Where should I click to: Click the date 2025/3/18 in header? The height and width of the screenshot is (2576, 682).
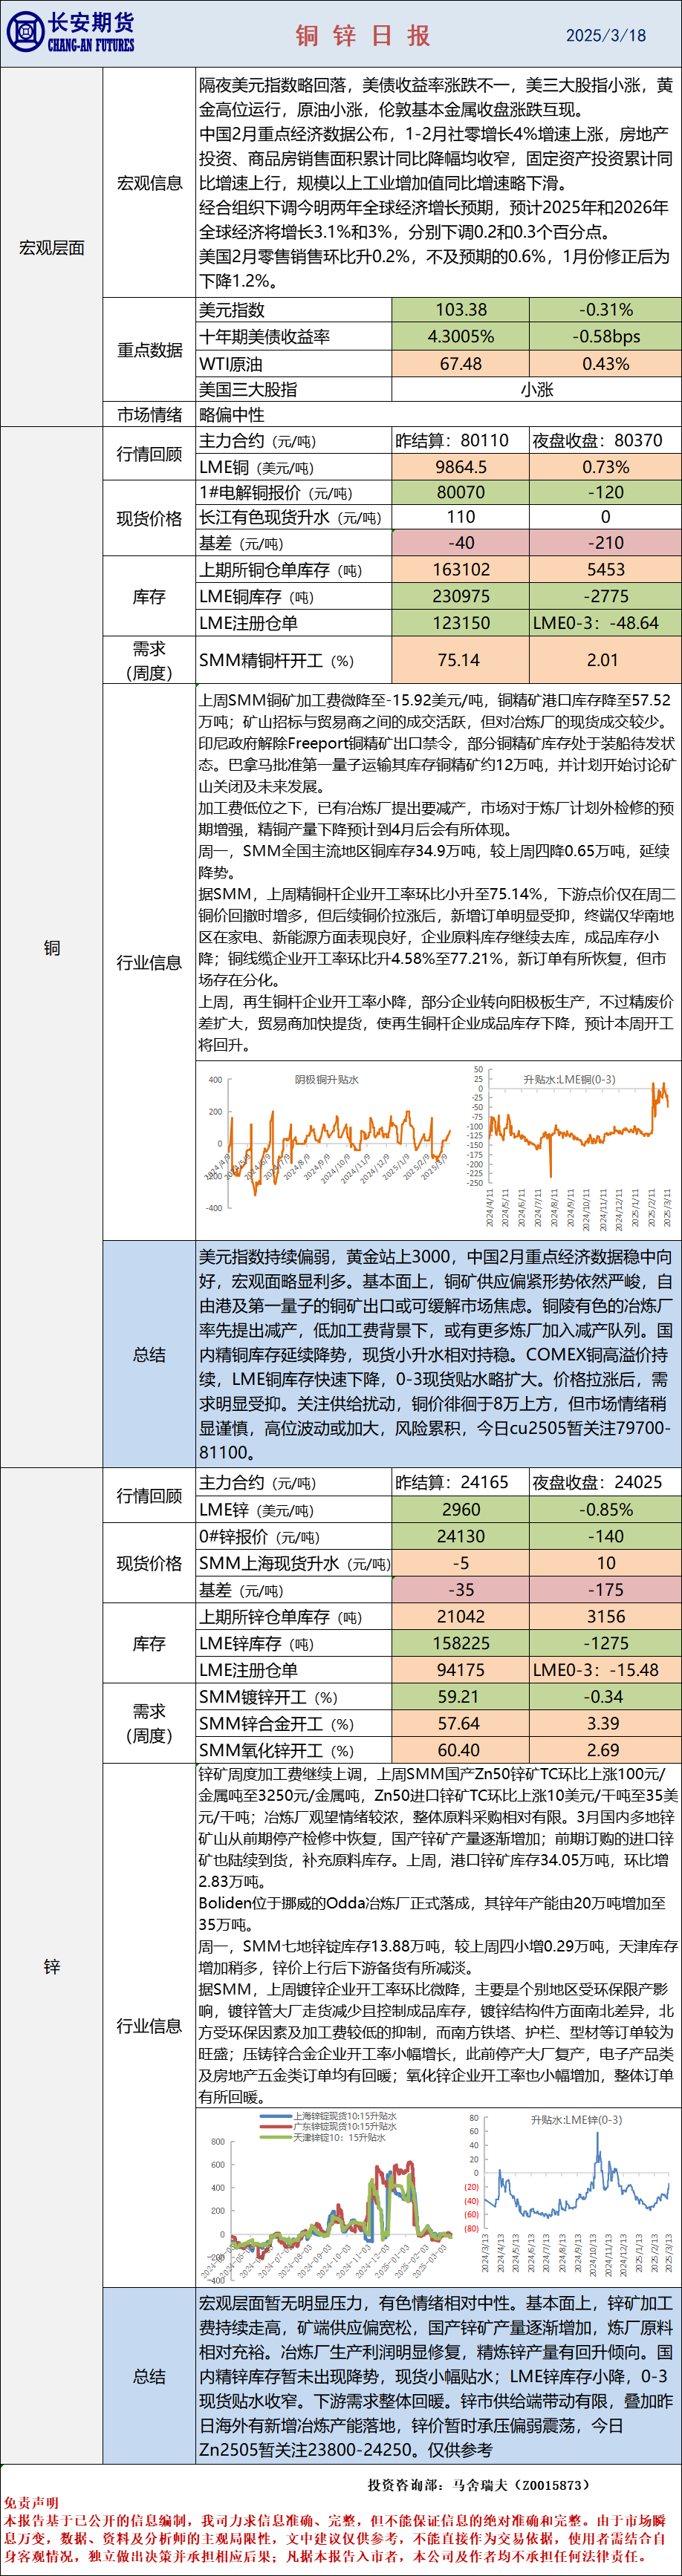pos(605,36)
